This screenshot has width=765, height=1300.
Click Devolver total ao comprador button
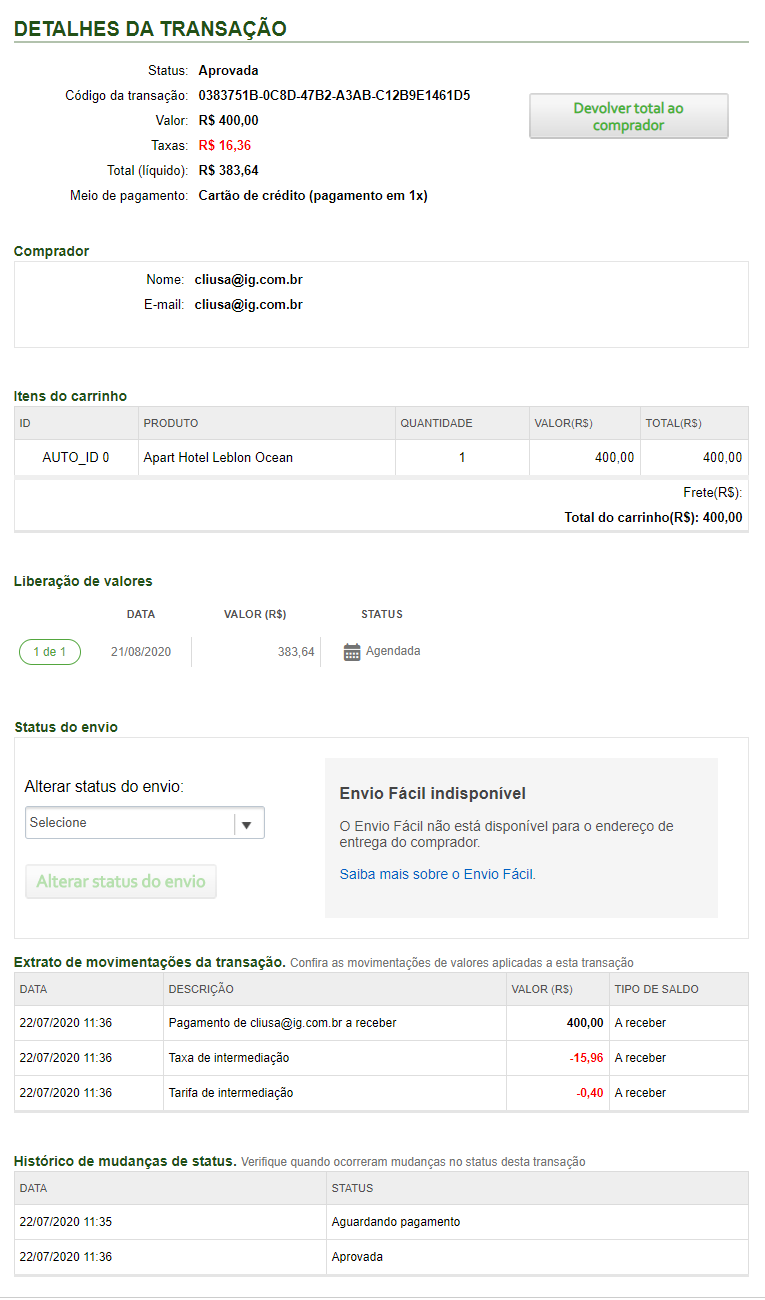[x=628, y=116]
